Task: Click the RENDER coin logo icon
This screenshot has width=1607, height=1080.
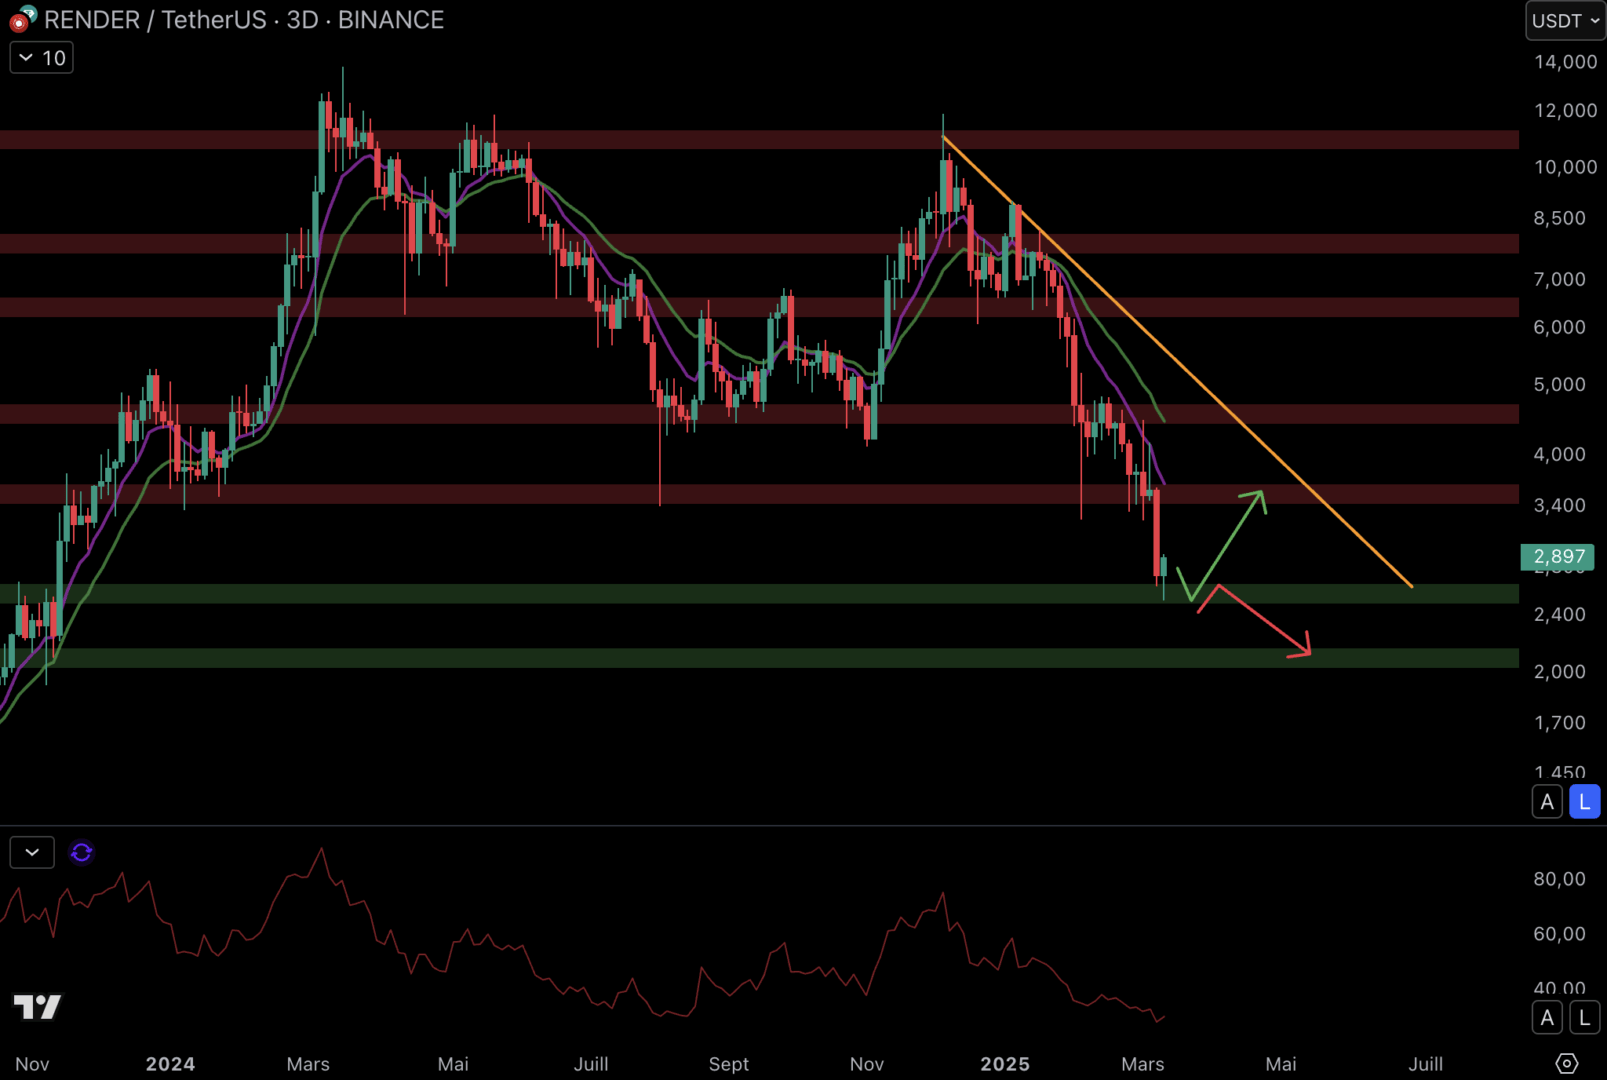Action: [x=23, y=18]
